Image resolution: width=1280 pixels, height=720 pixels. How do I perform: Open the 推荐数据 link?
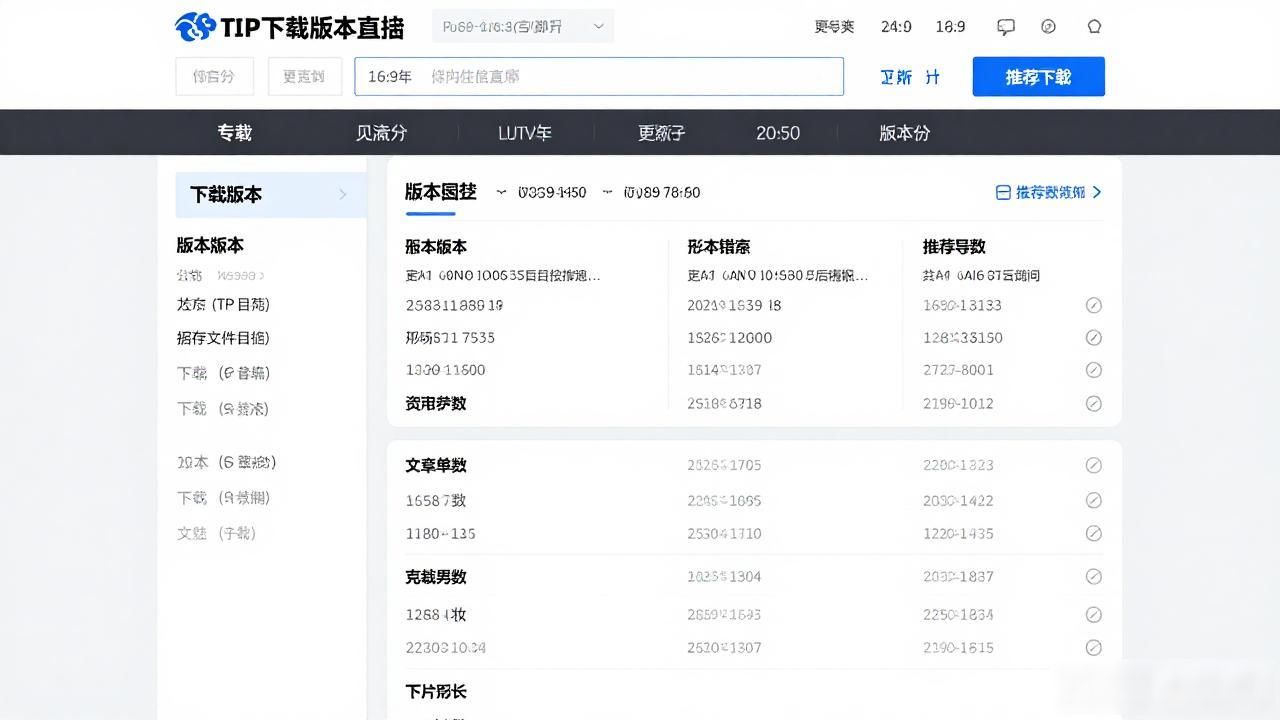pyautogui.click(x=1050, y=192)
